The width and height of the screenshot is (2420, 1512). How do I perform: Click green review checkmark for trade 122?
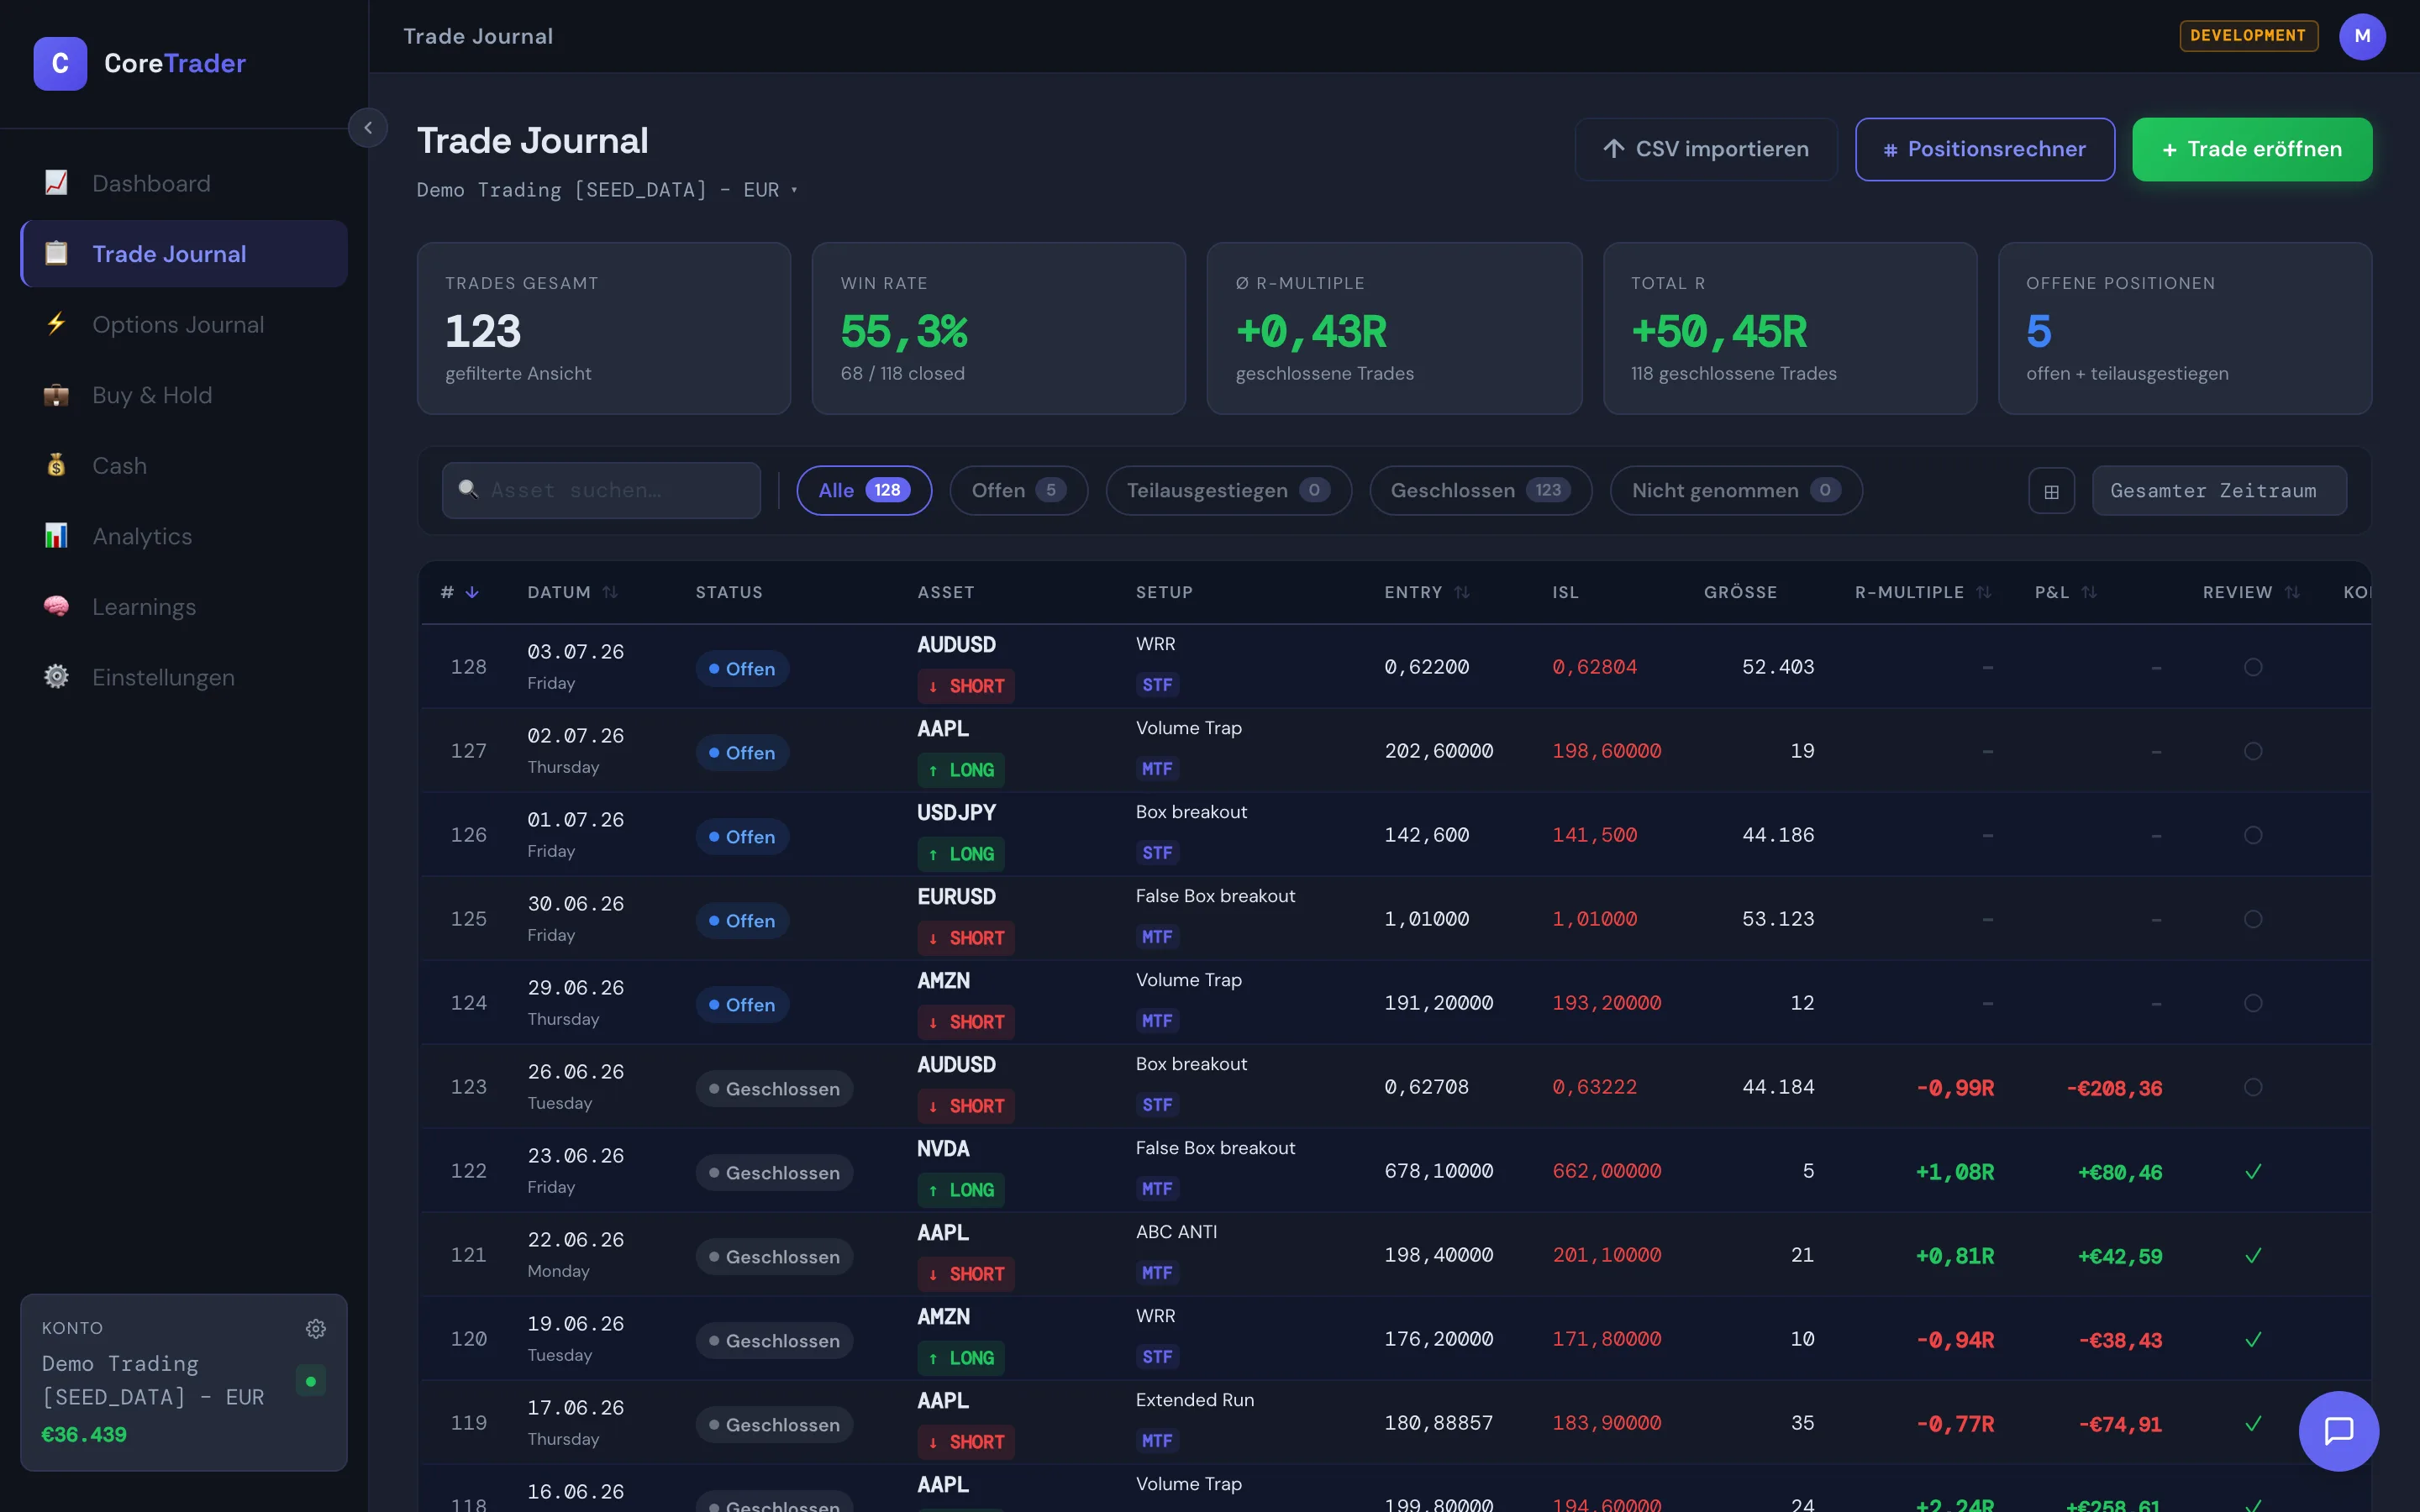pyautogui.click(x=2253, y=1171)
